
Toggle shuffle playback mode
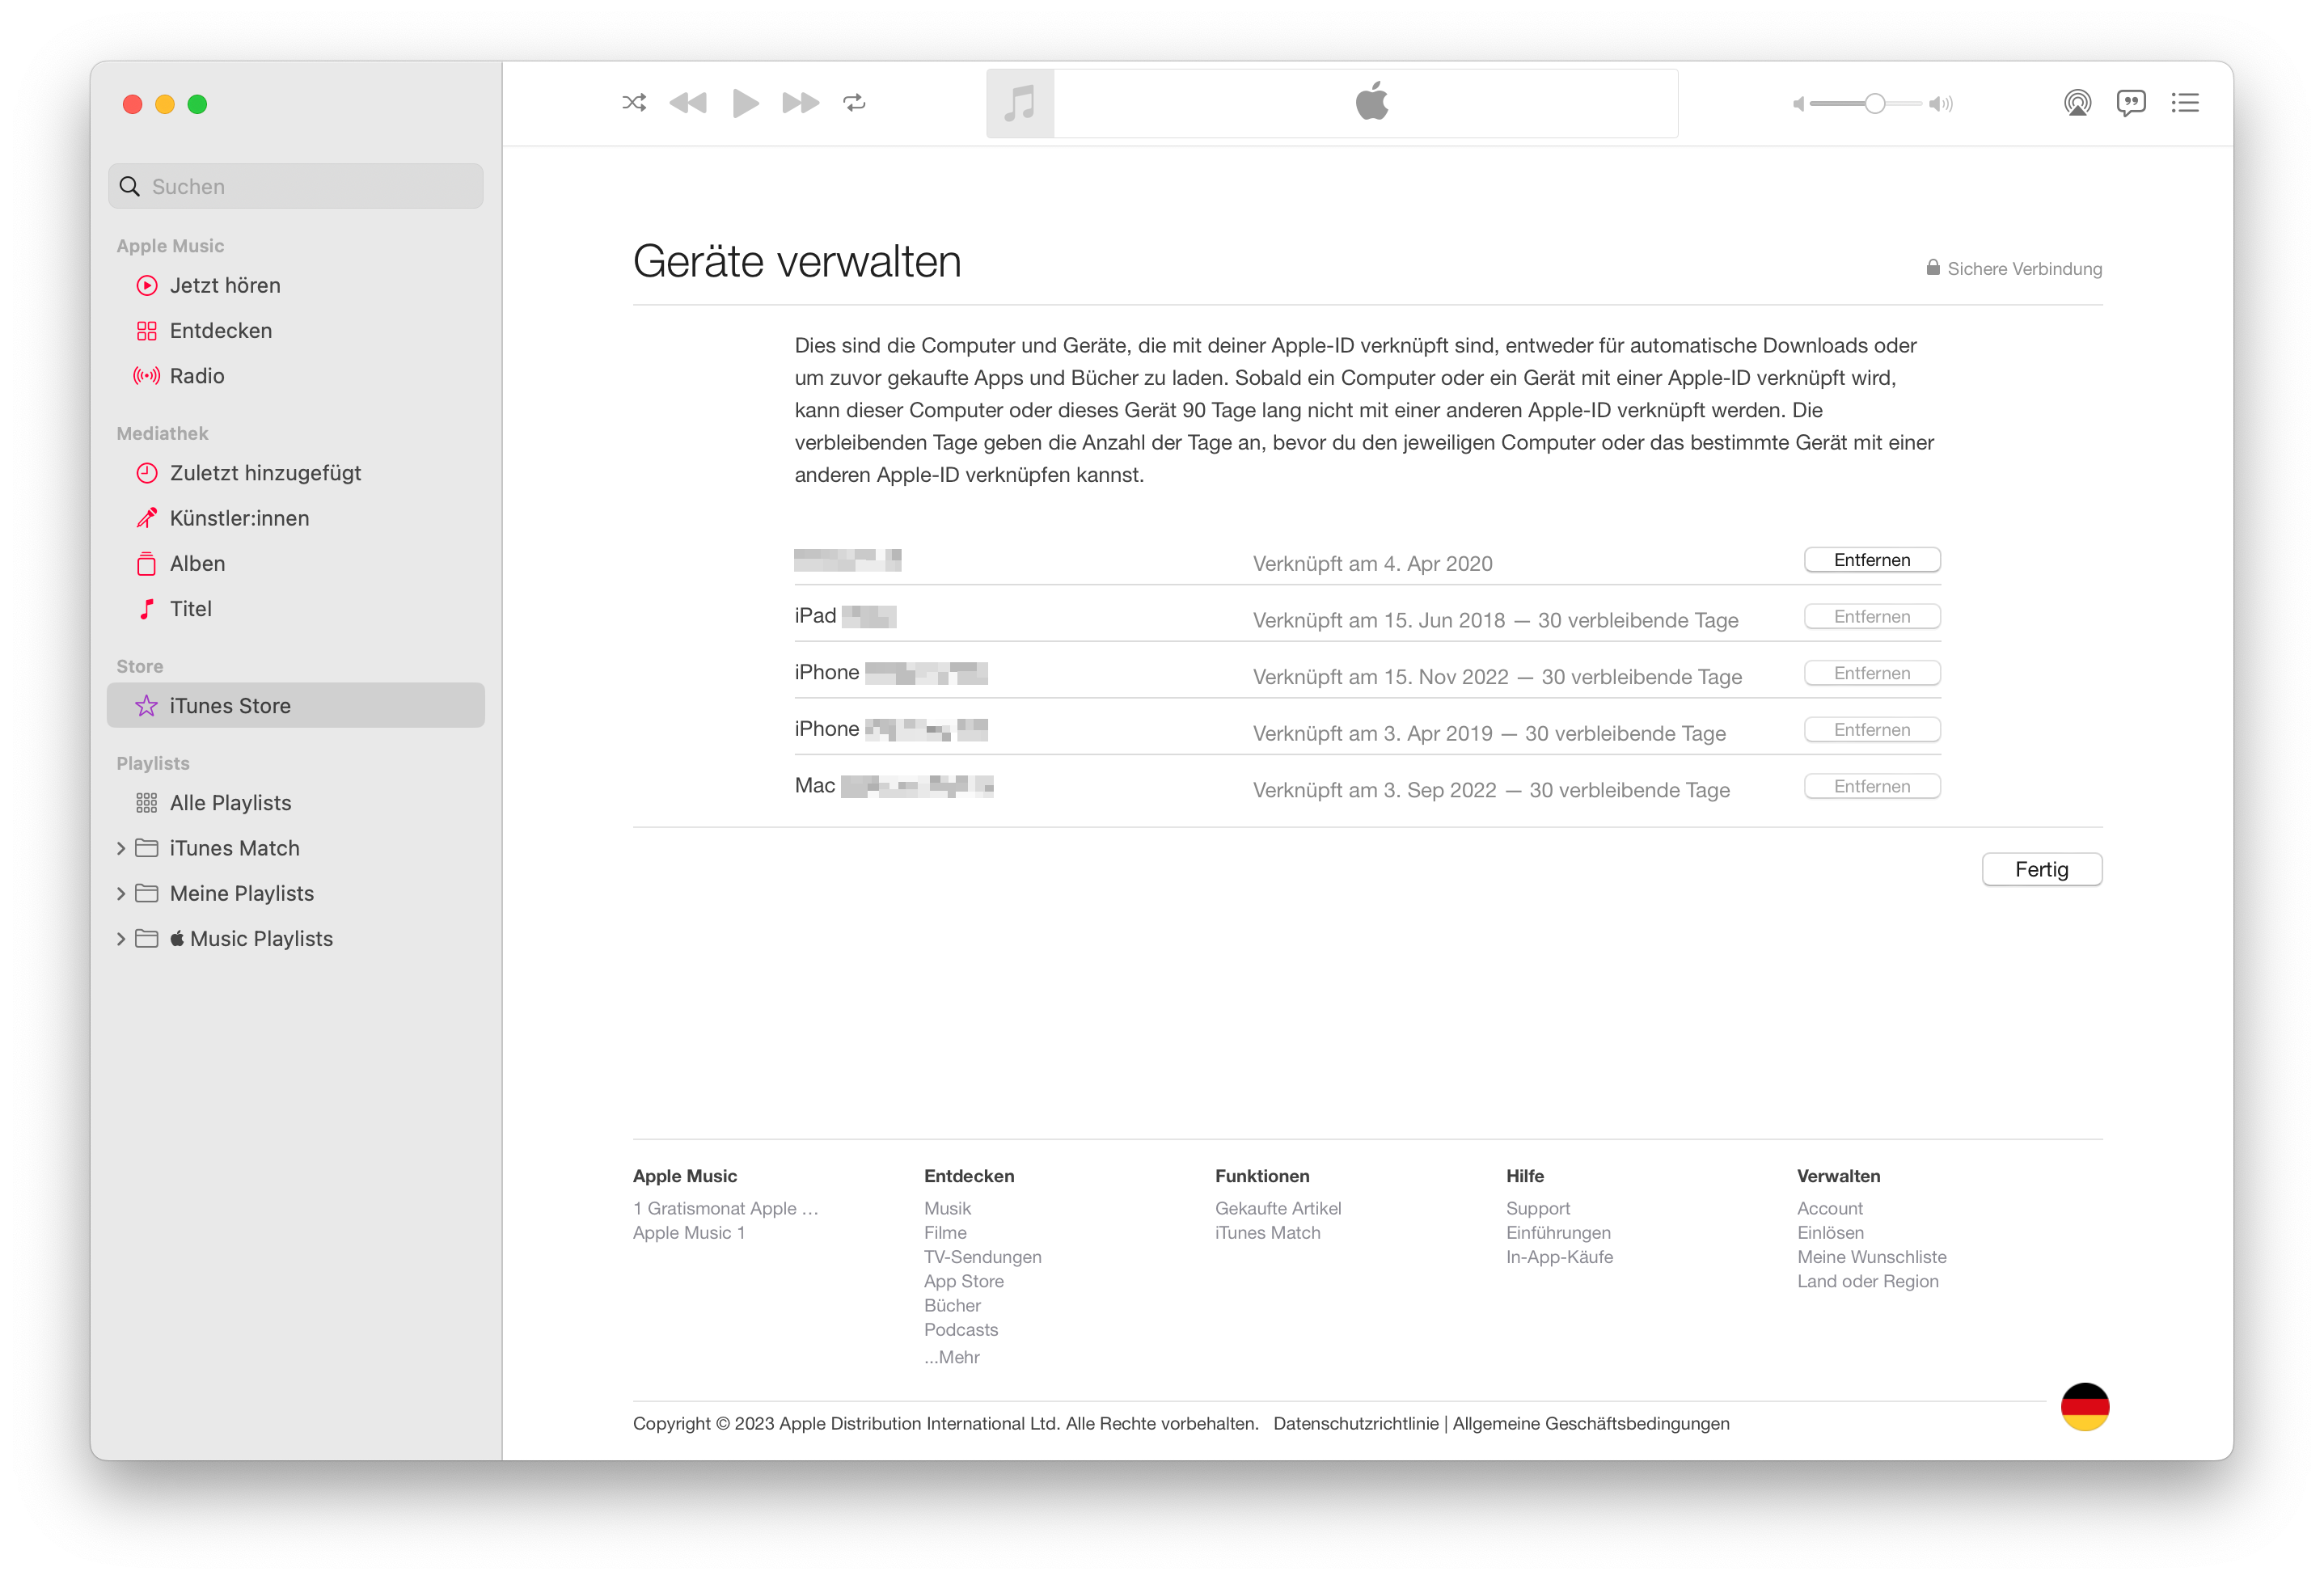[634, 103]
